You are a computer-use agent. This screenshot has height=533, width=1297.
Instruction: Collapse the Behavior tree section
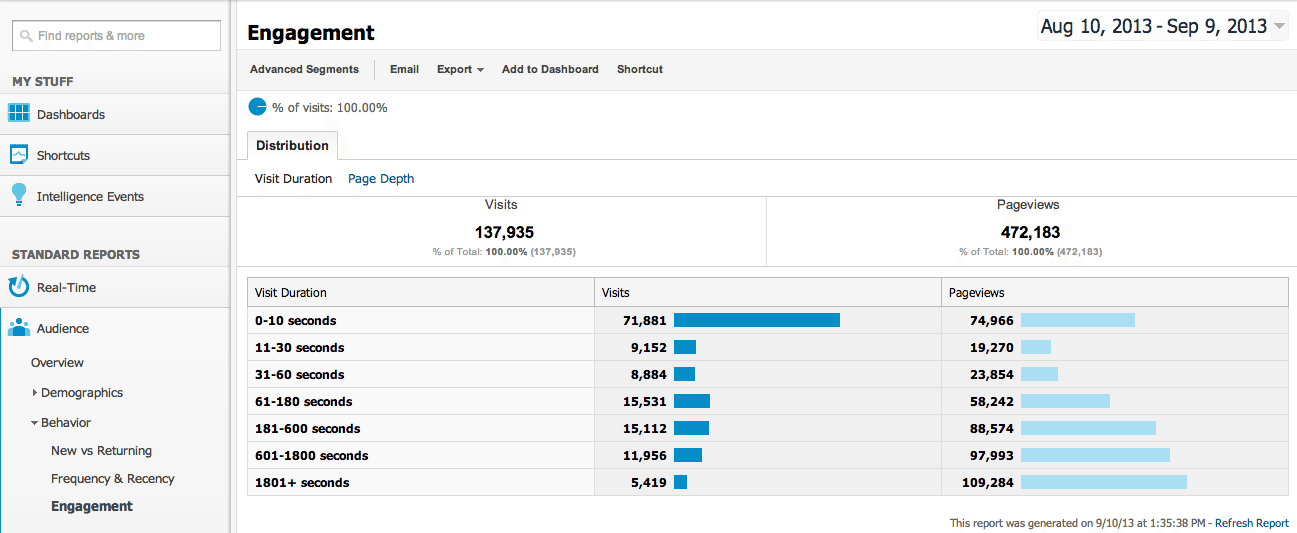[x=35, y=423]
